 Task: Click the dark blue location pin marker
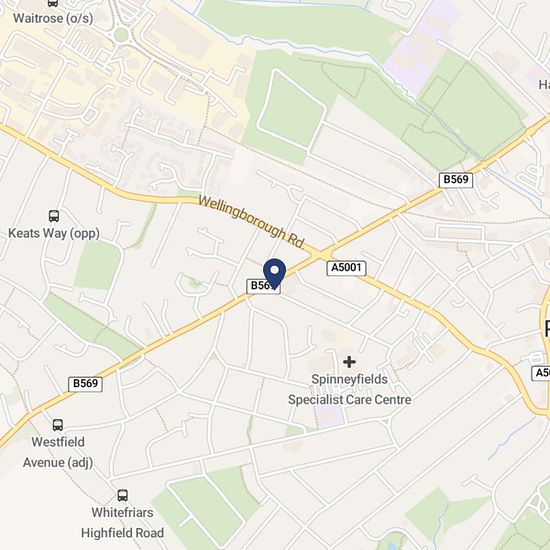[274, 274]
